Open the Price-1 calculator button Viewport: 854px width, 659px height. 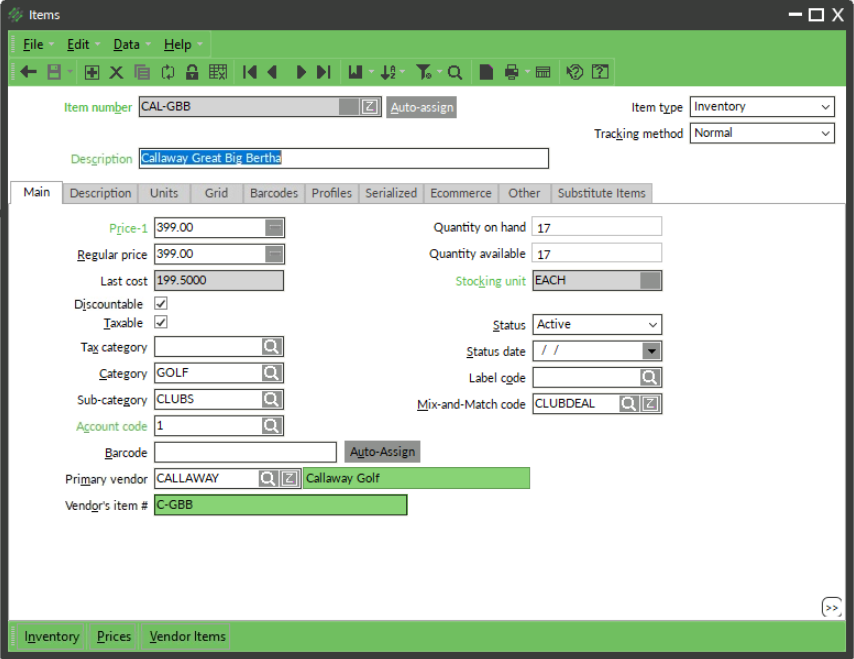tap(274, 228)
